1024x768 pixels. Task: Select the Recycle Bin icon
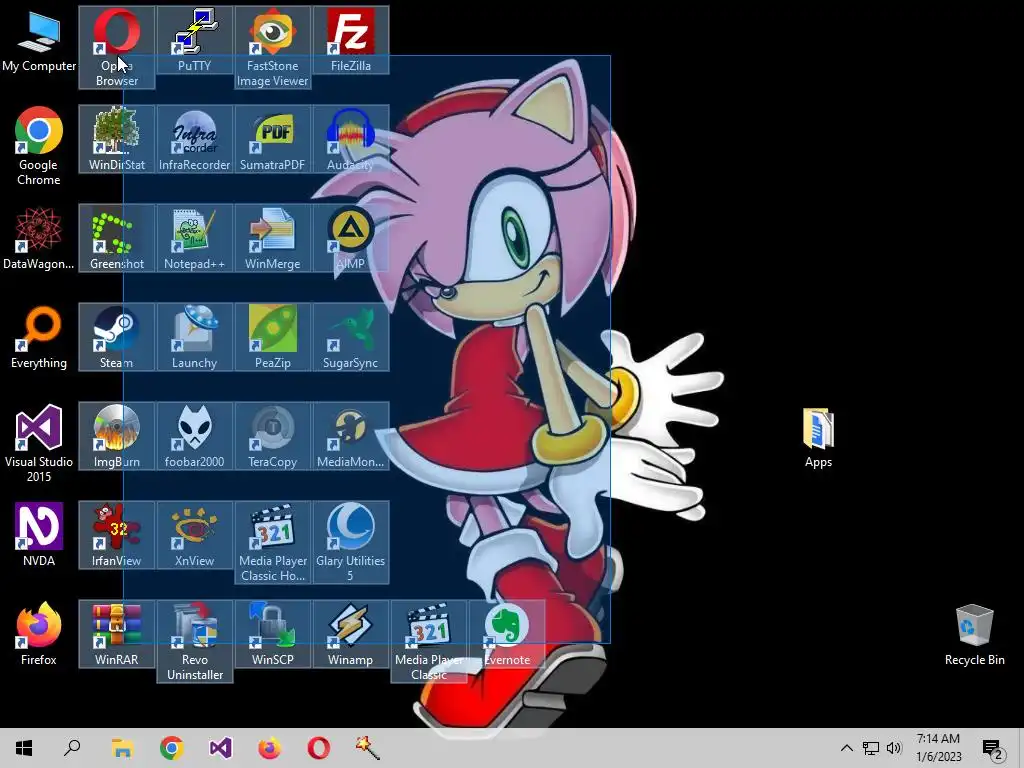pyautogui.click(x=974, y=635)
